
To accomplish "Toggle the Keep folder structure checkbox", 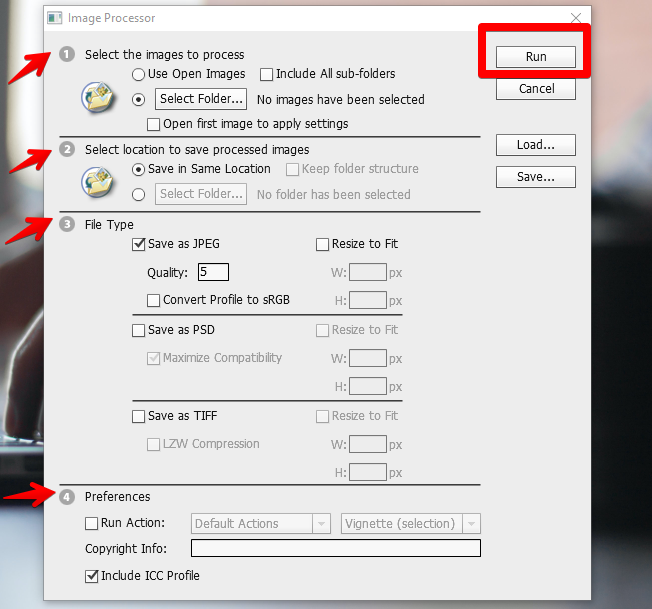I will coord(292,169).
